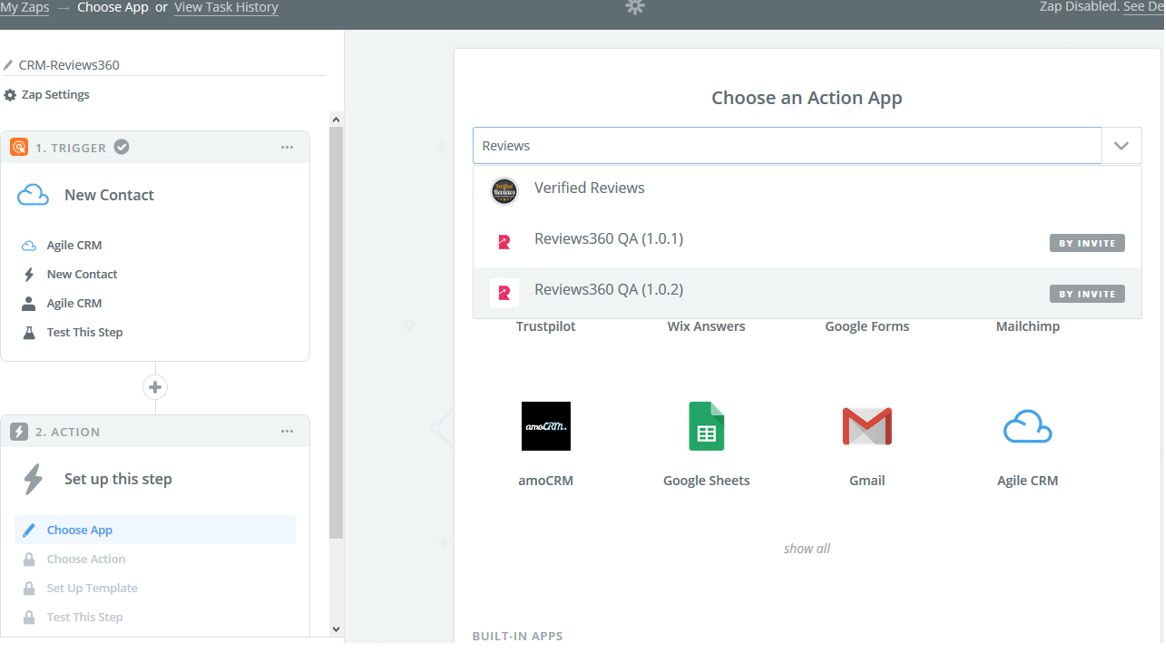Click the show all apps link
Image resolution: width=1166 pixels, height=650 pixels.
[x=807, y=549]
